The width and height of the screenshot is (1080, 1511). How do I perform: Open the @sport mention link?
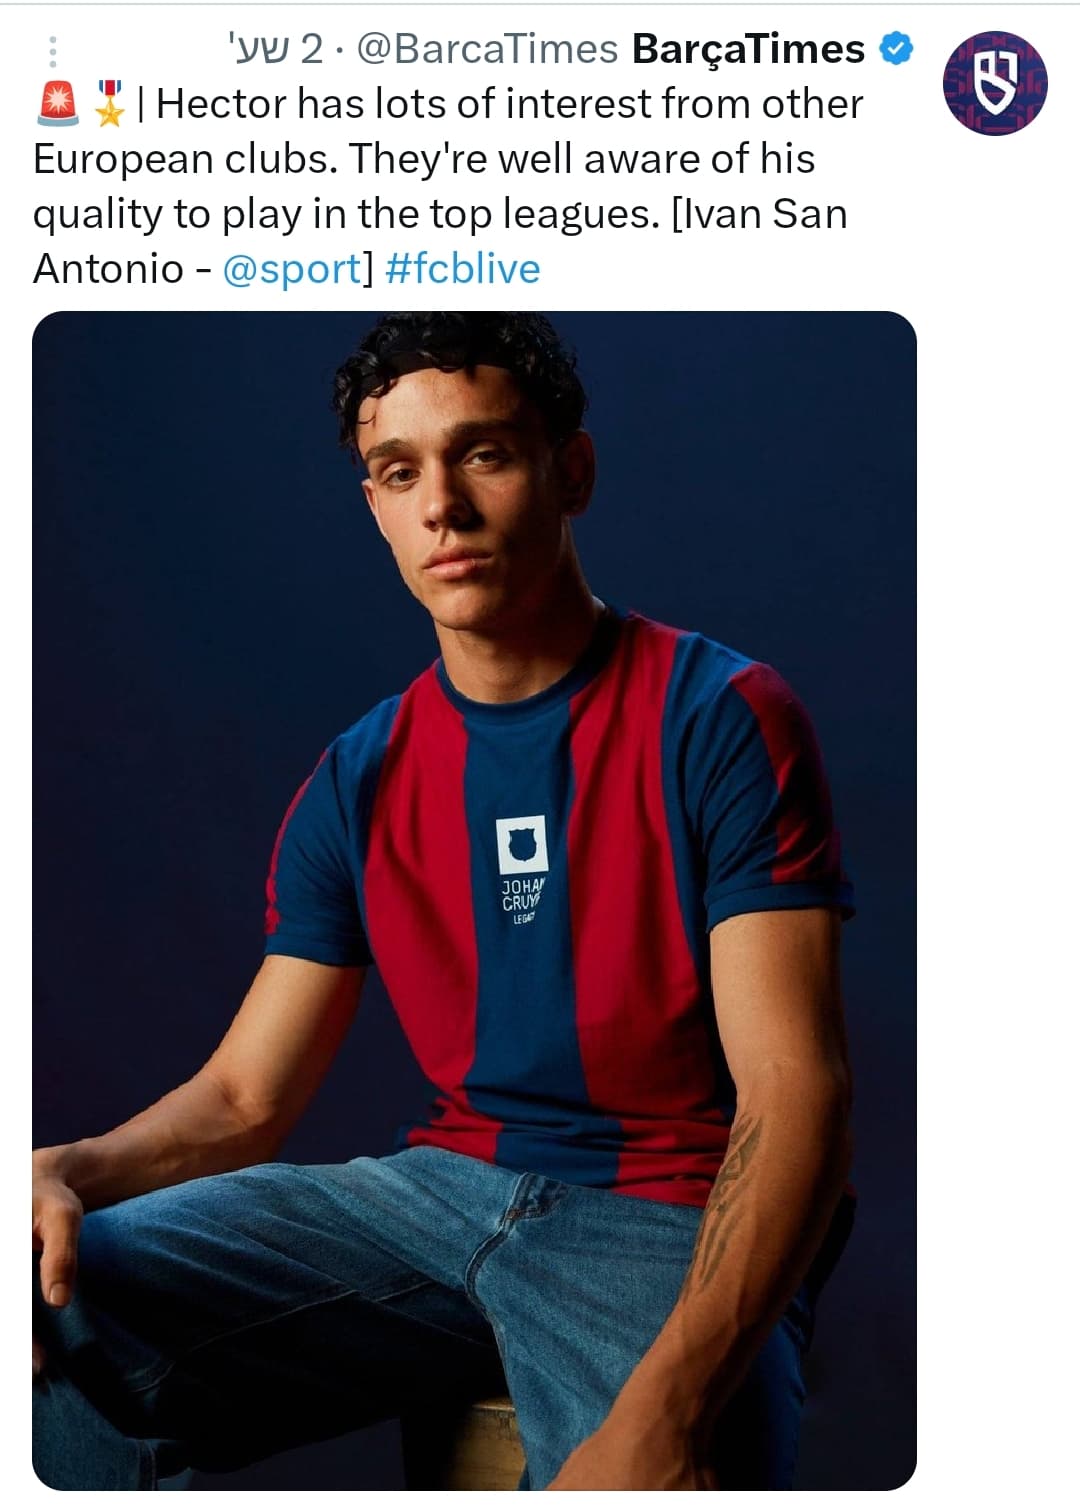pos(290,268)
